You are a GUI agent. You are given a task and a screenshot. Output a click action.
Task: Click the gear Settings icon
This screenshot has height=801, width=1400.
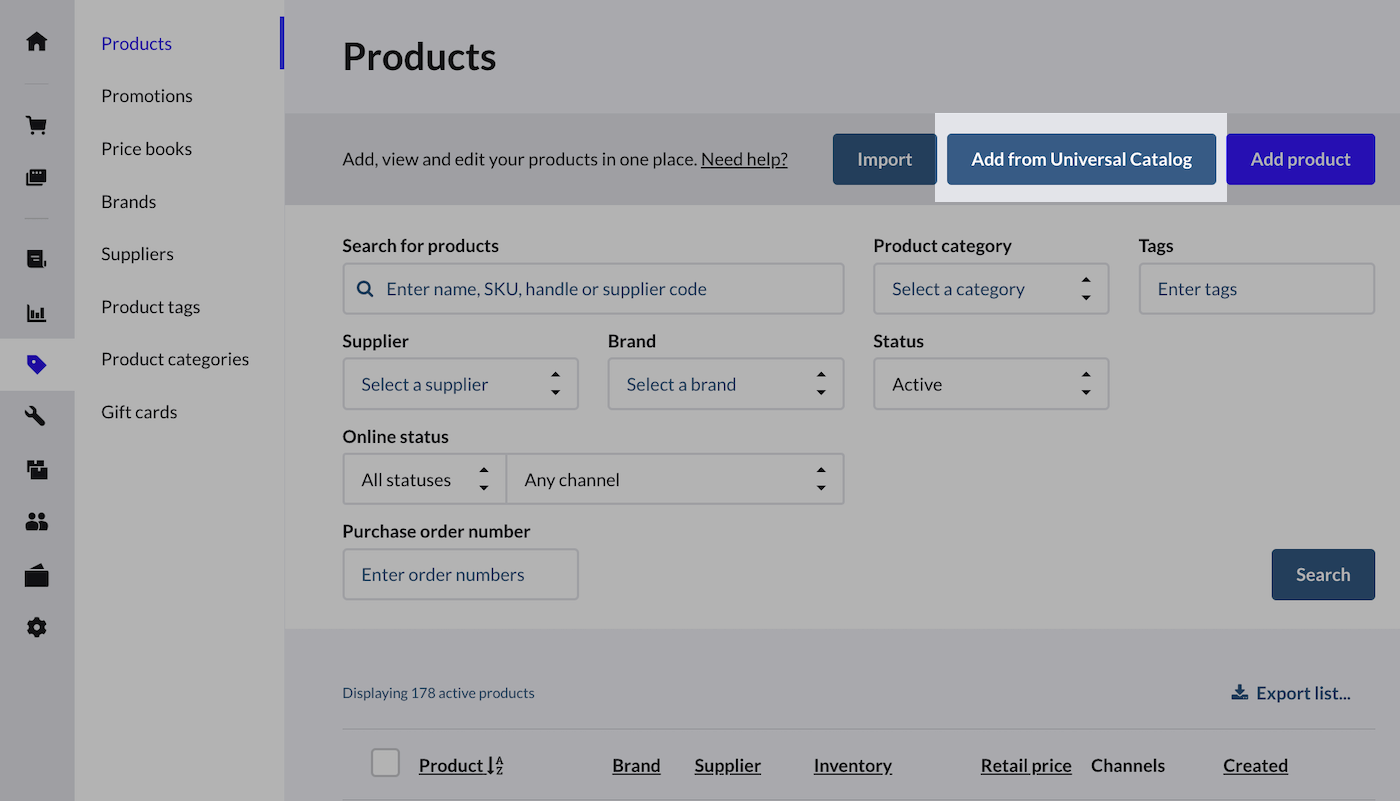37,627
